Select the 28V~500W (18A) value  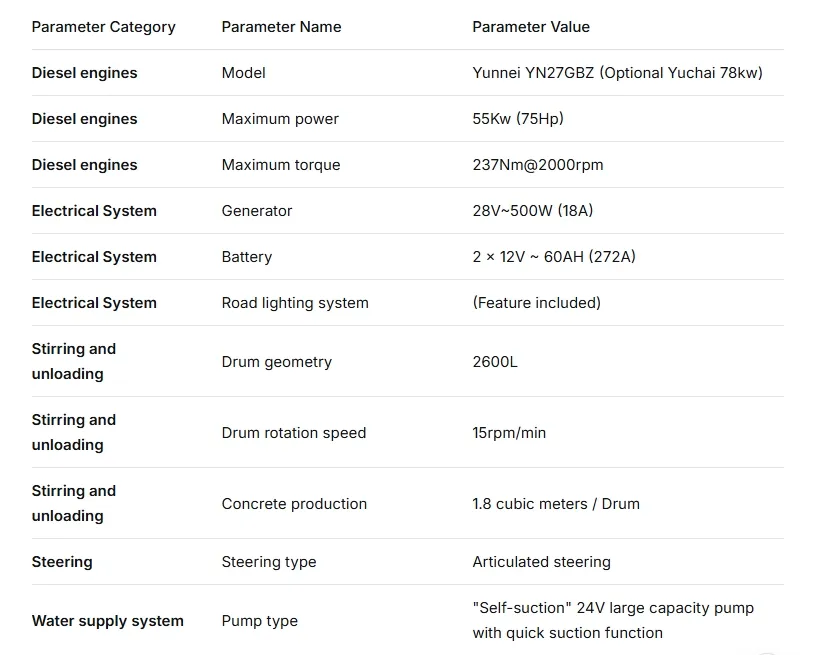533,211
